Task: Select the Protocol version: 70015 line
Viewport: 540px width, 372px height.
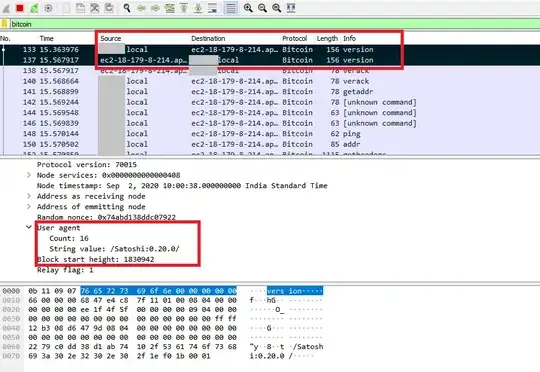Action: pyautogui.click(x=87, y=165)
